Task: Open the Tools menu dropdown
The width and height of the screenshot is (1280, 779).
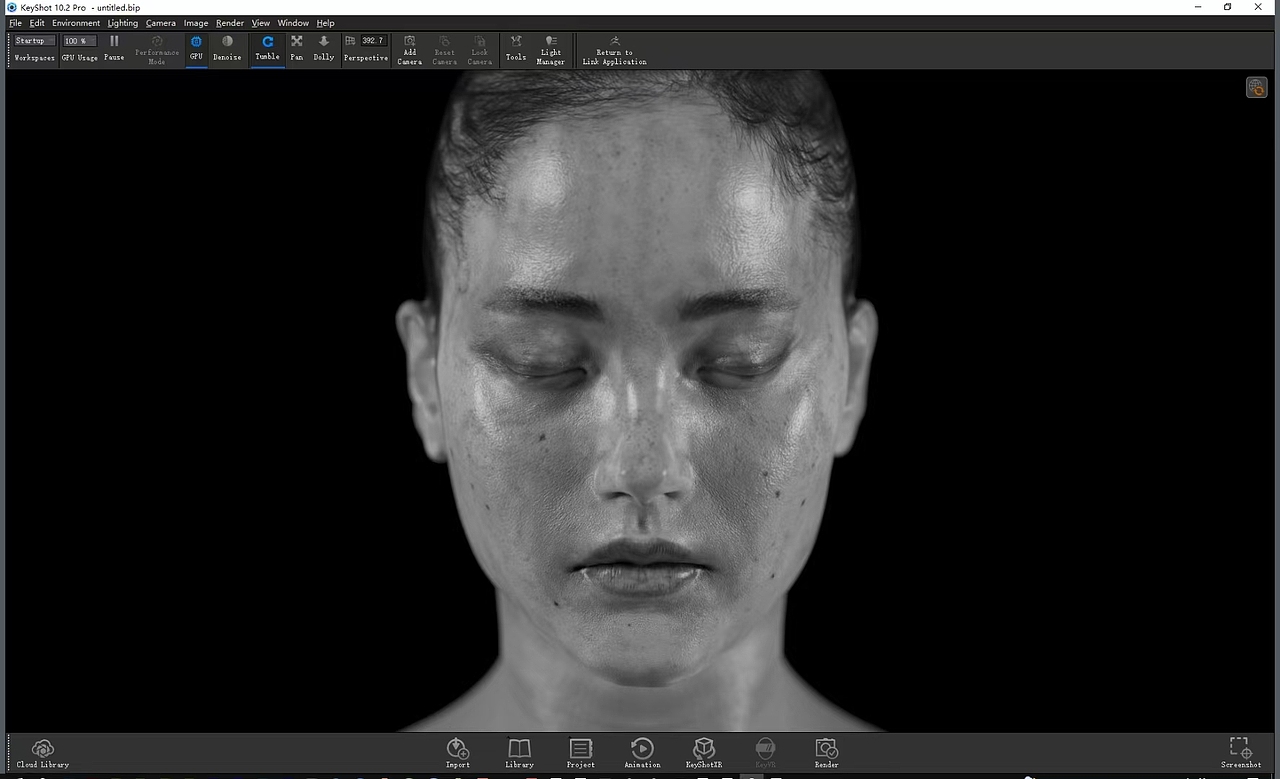Action: pos(516,49)
